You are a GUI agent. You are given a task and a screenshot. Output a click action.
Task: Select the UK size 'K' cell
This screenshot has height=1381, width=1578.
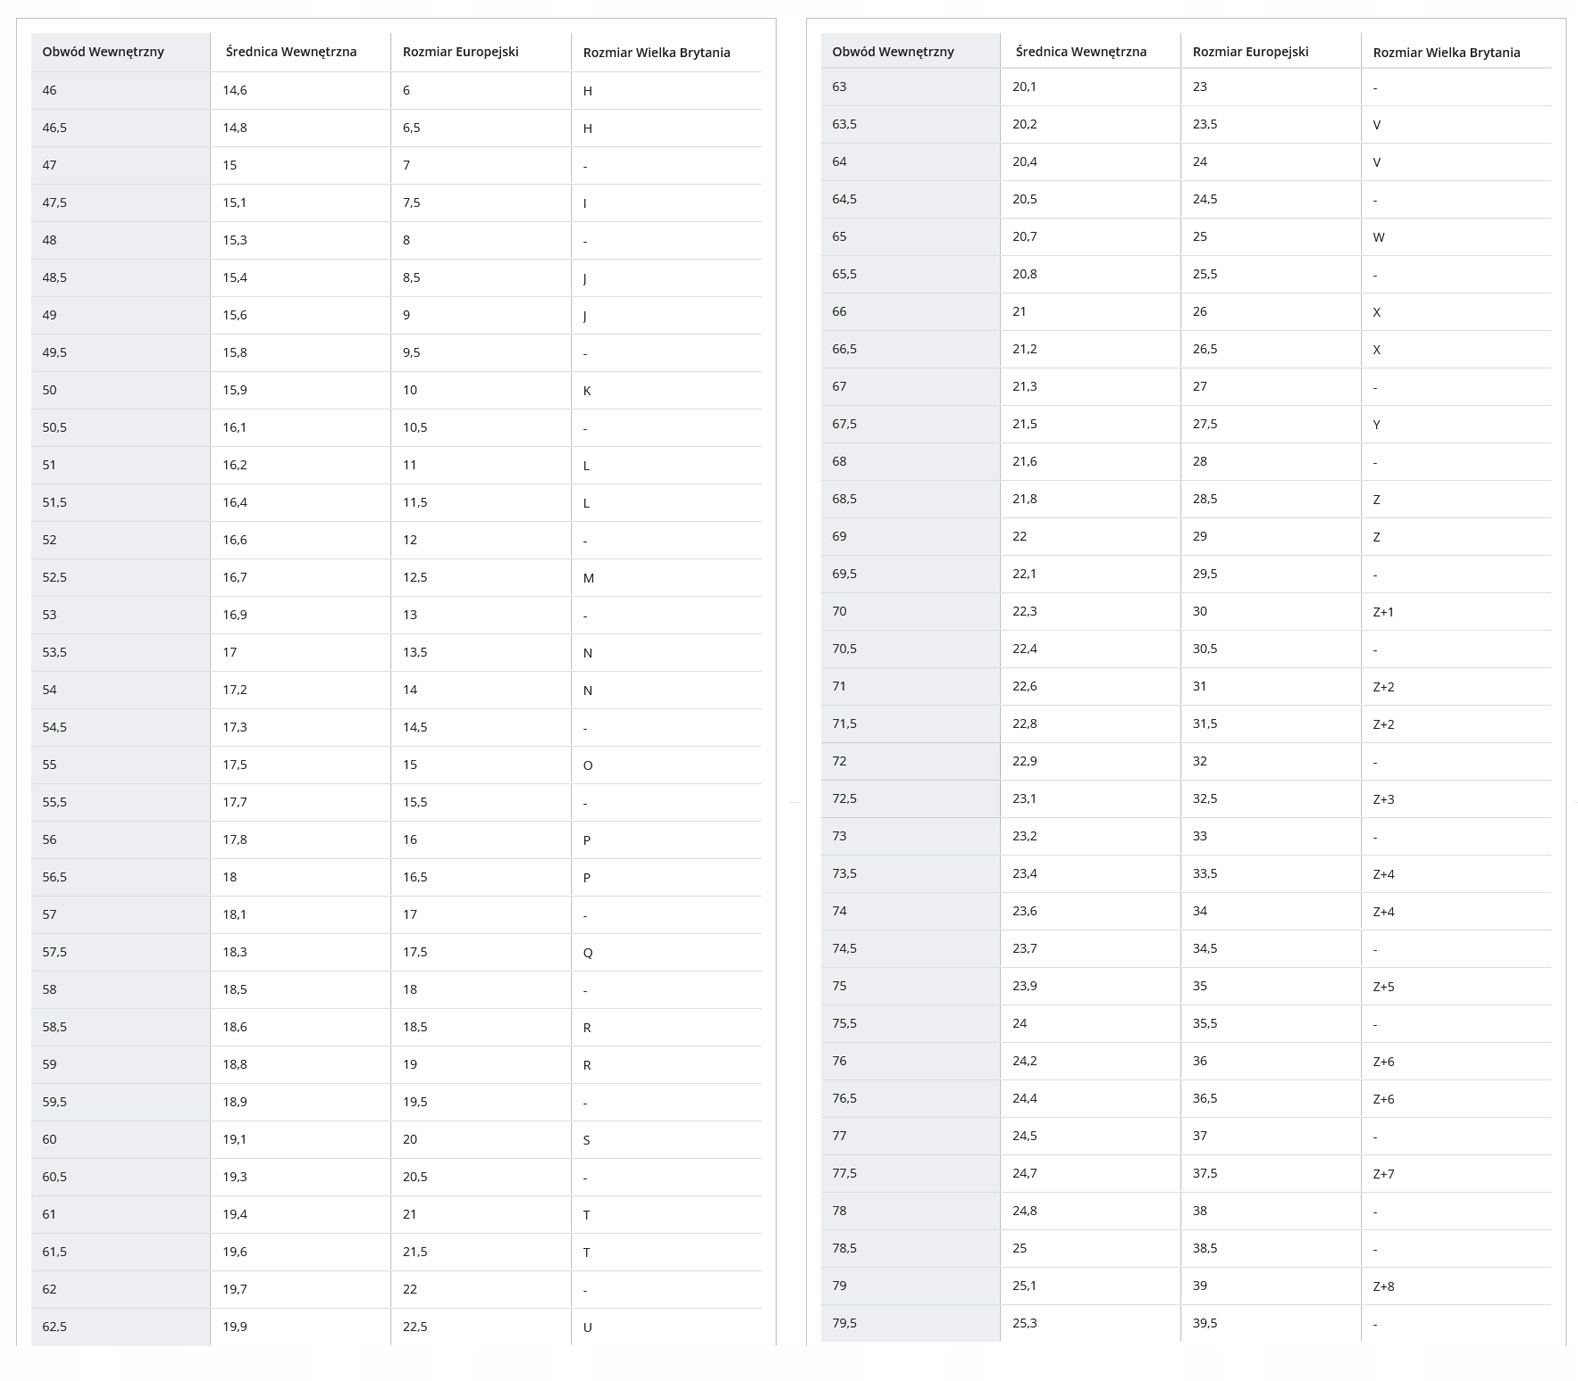[x=587, y=391]
